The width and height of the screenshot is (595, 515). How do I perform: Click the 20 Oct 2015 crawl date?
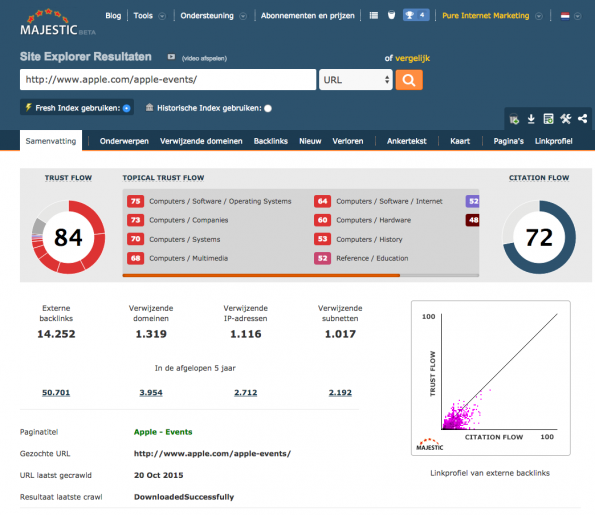click(x=159, y=475)
